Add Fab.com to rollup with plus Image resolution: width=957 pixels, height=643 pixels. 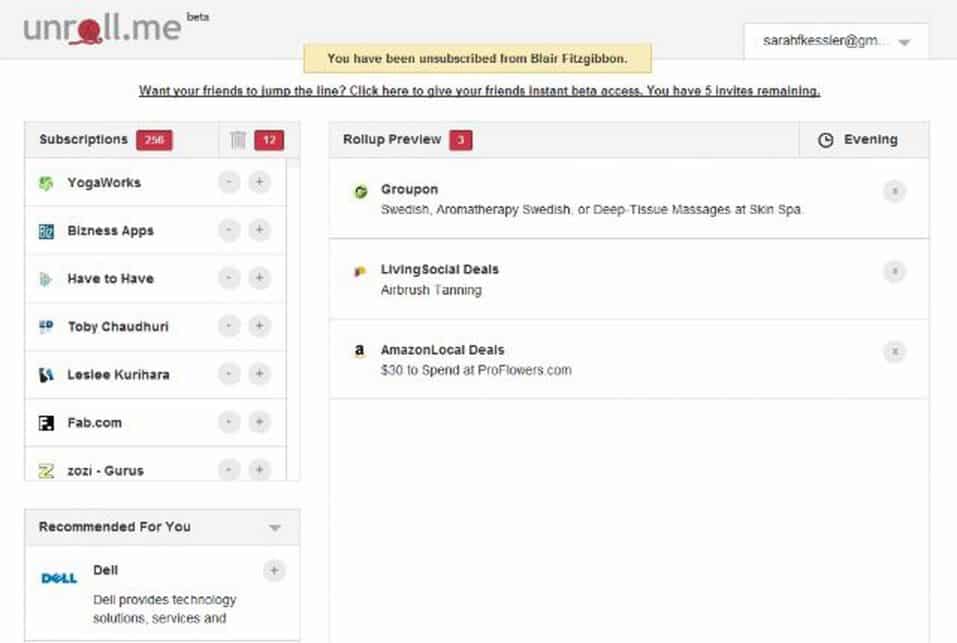[259, 422]
